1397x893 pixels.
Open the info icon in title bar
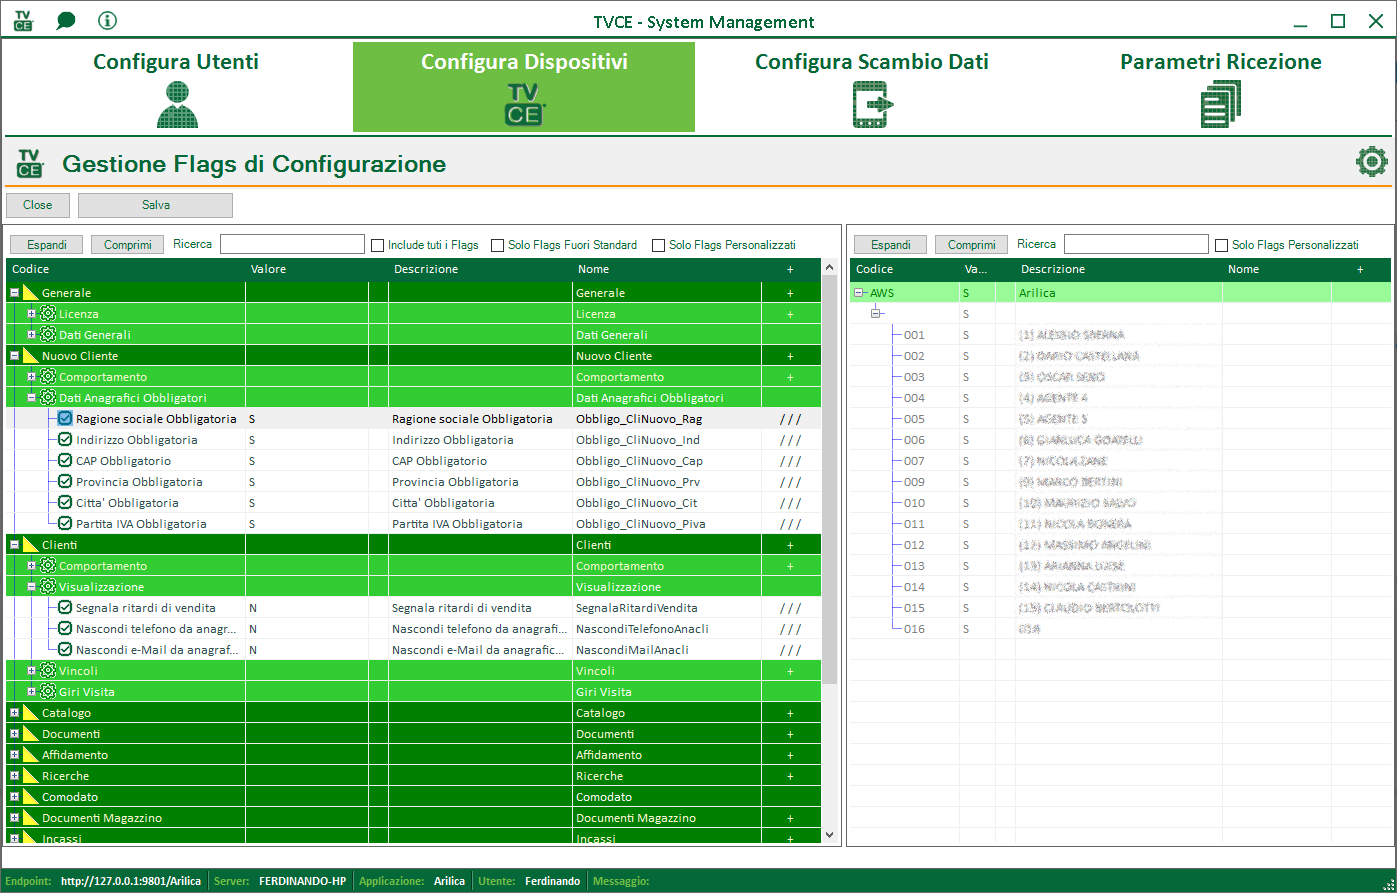(108, 21)
